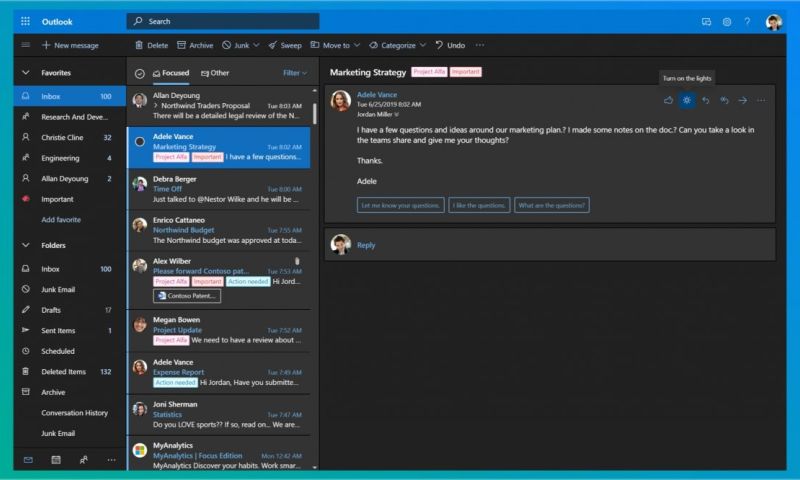This screenshot has width=800, height=480.
Task: Switch to Calendar view icon at bottom
Action: point(56,460)
